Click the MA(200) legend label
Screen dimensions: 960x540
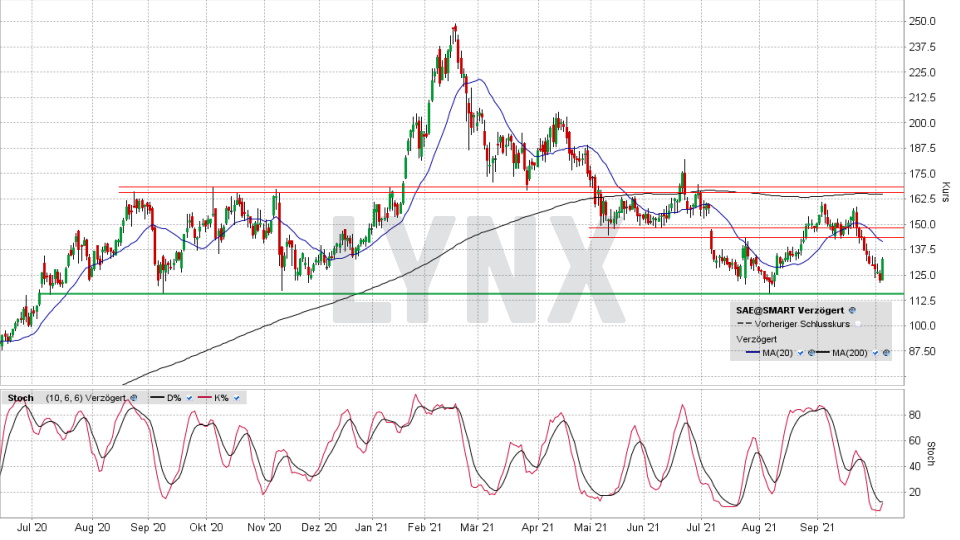point(850,353)
